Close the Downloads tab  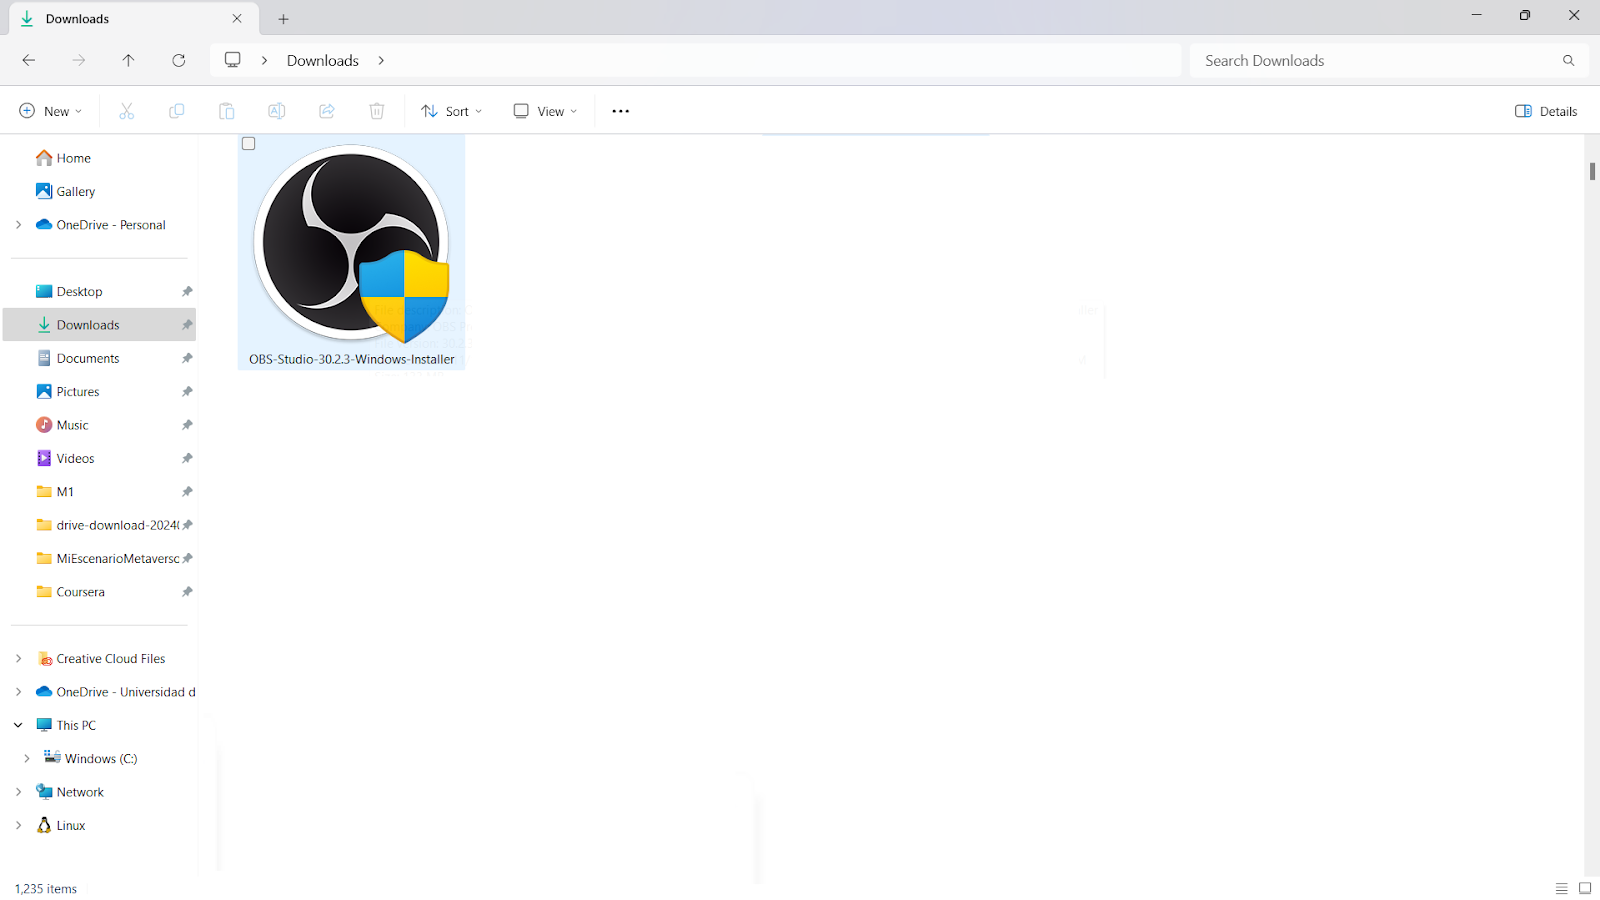point(237,19)
